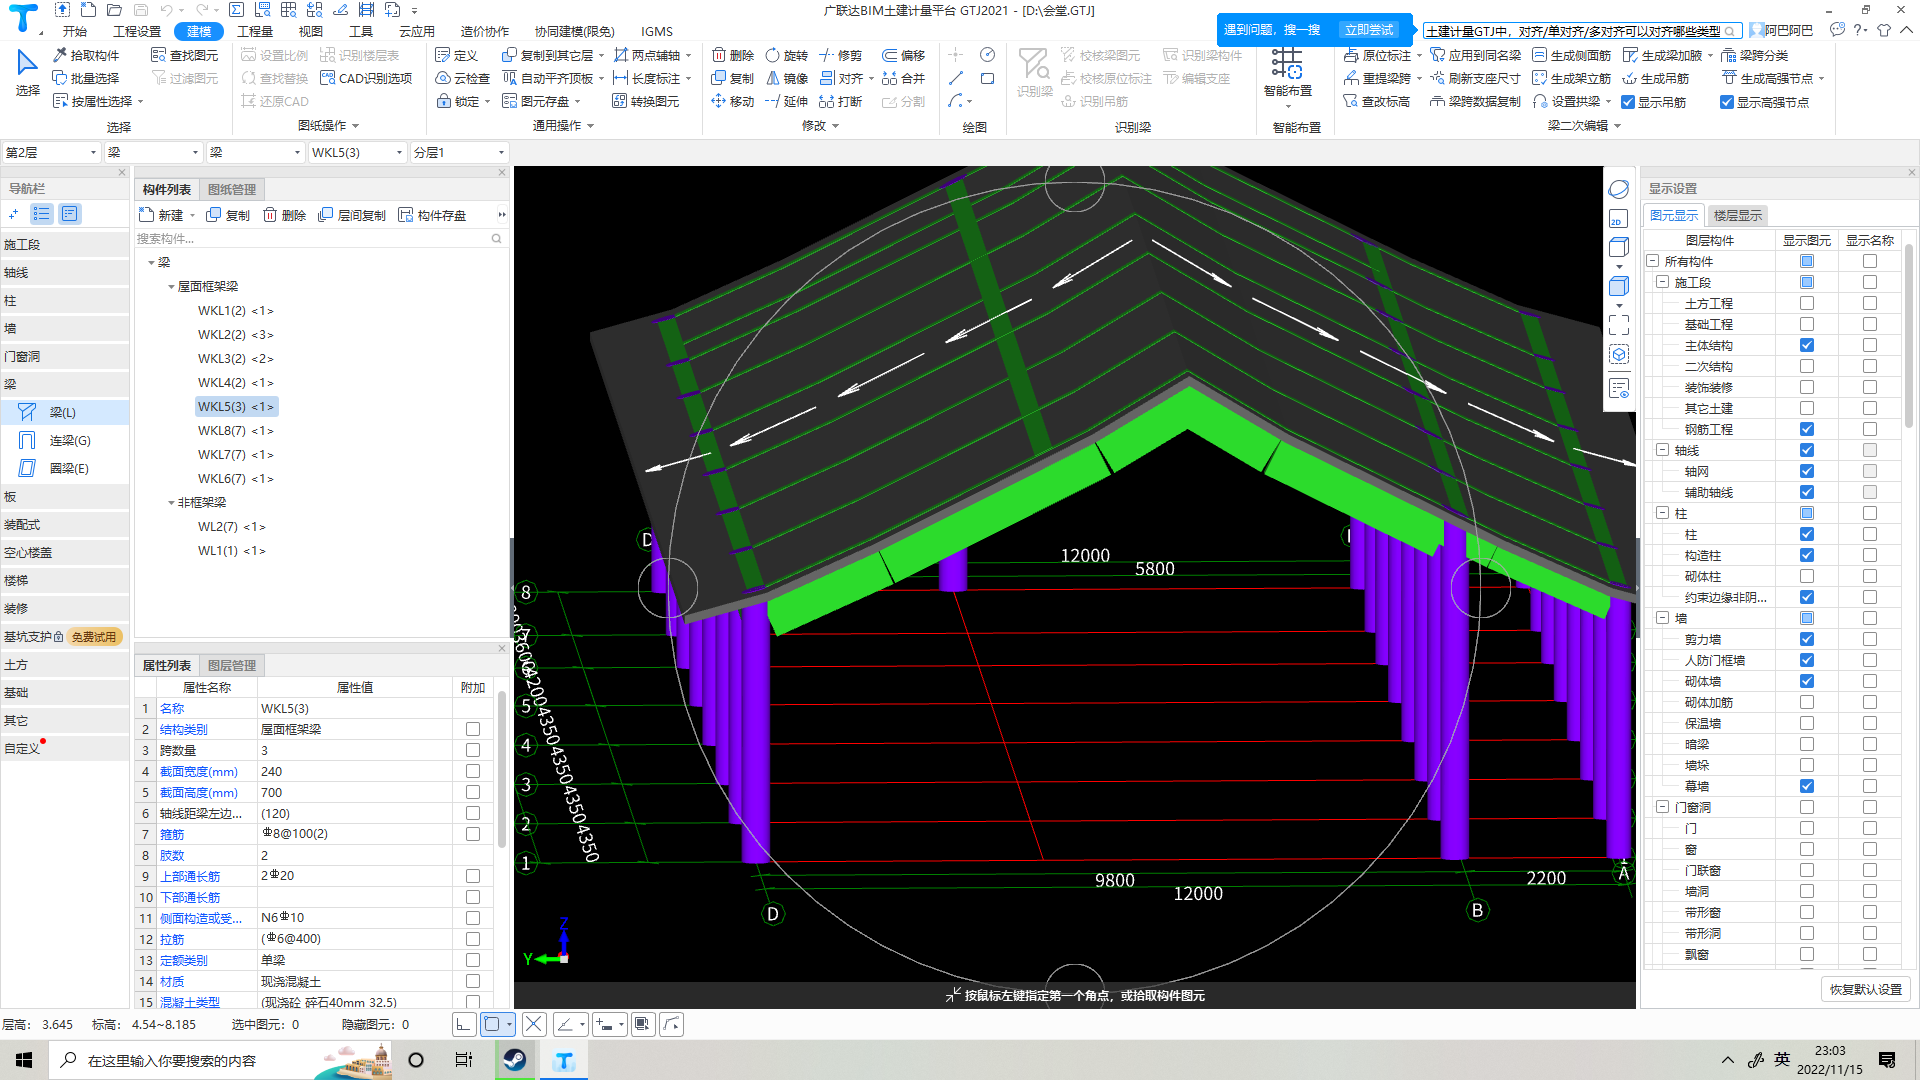This screenshot has width=1920, height=1080.
Task: Open the 云应用 ribbon tab
Action: click(x=417, y=32)
